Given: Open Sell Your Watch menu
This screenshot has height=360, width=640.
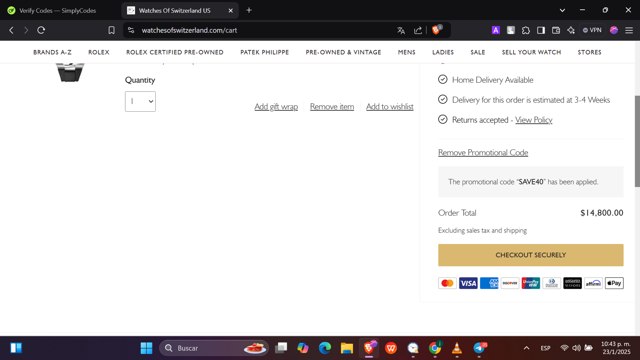Looking at the screenshot, I should 531,52.
